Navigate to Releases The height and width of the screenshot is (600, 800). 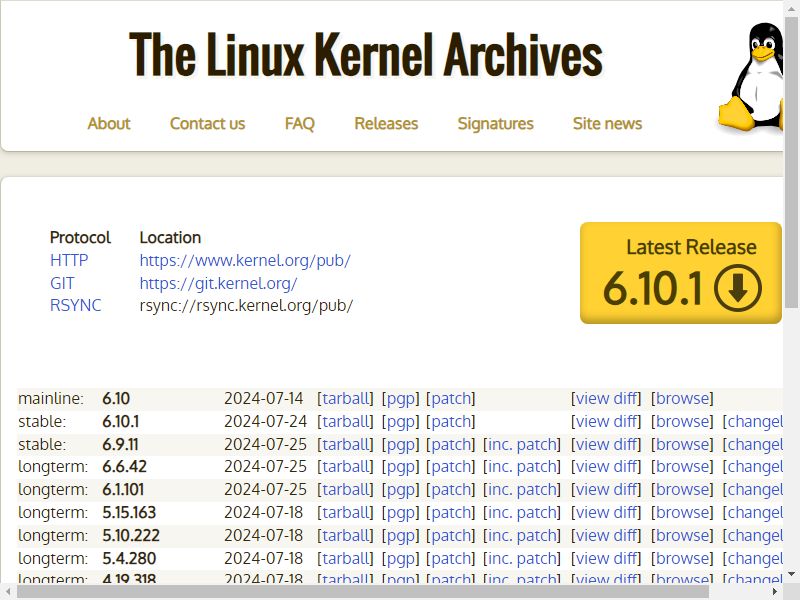click(386, 123)
